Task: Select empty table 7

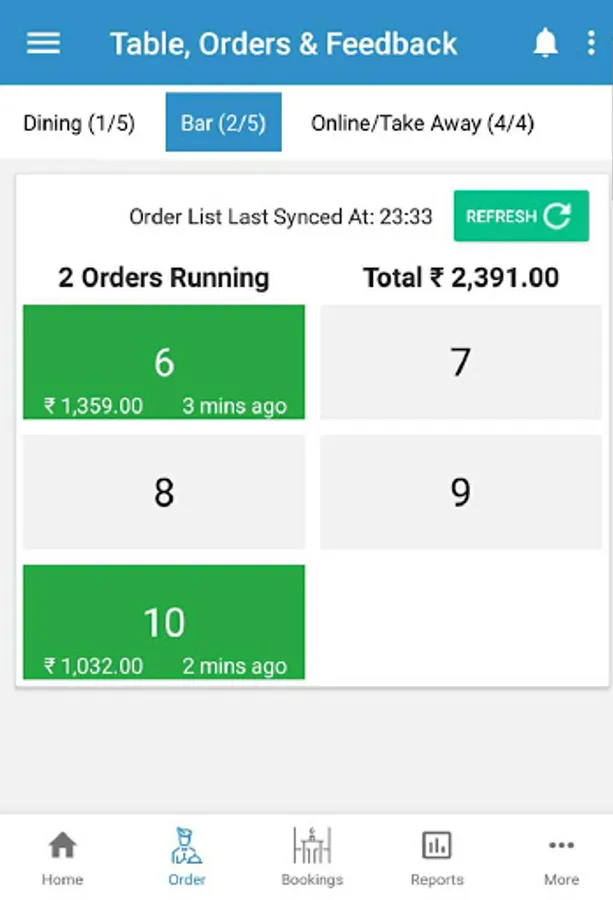Action: click(460, 362)
